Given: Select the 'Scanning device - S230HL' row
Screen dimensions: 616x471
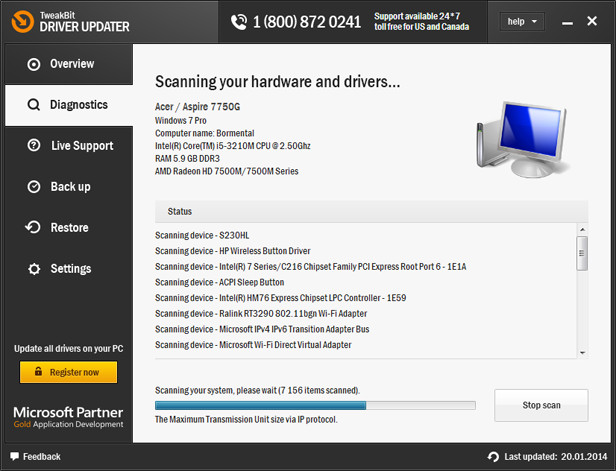Looking at the screenshot, I should pos(365,235).
